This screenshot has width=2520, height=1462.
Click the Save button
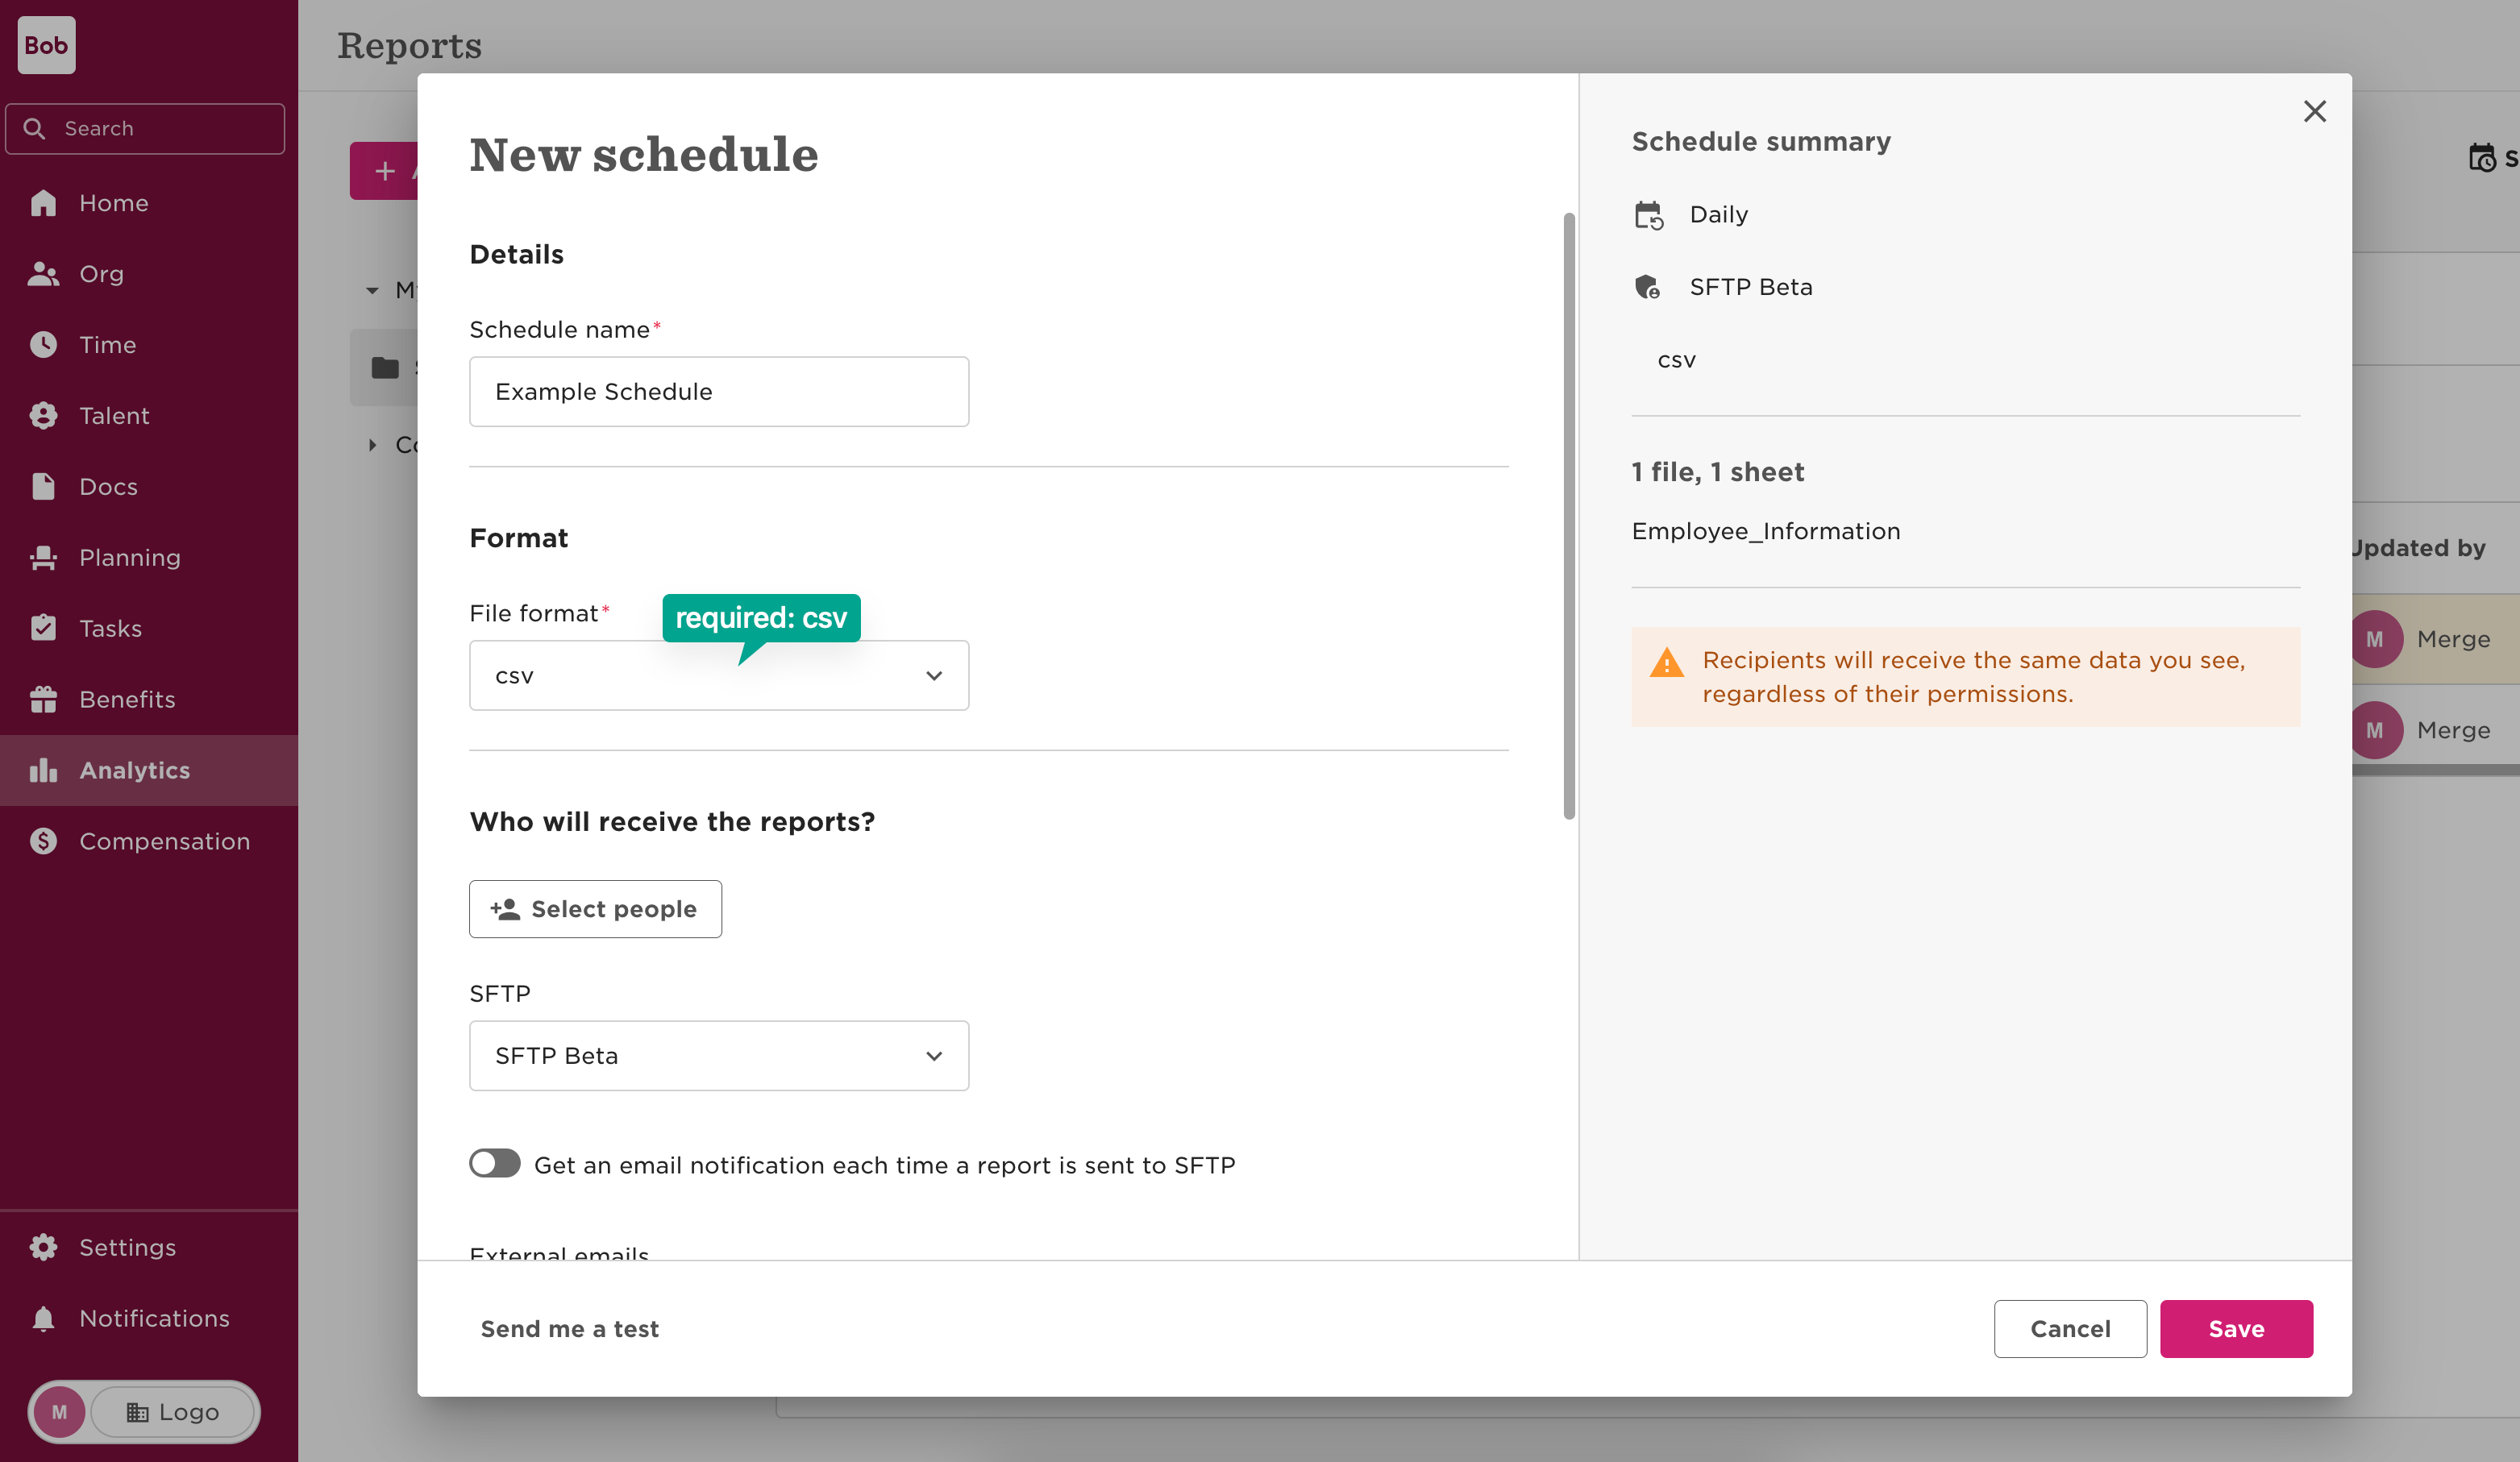pyautogui.click(x=2235, y=1329)
